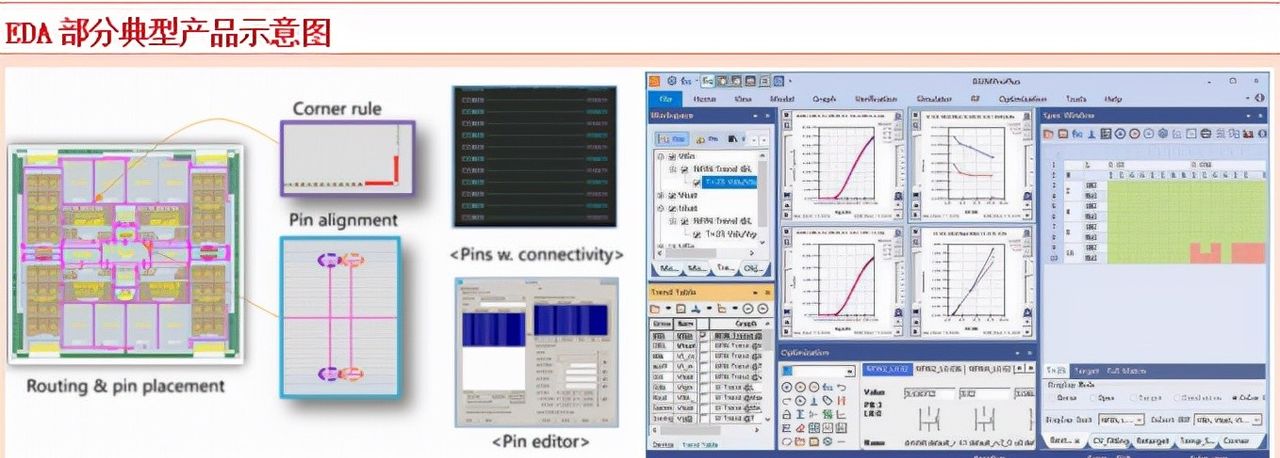Click the padlock icon in Optimization tool grid
This screenshot has height=458, width=1280.
click(x=787, y=414)
